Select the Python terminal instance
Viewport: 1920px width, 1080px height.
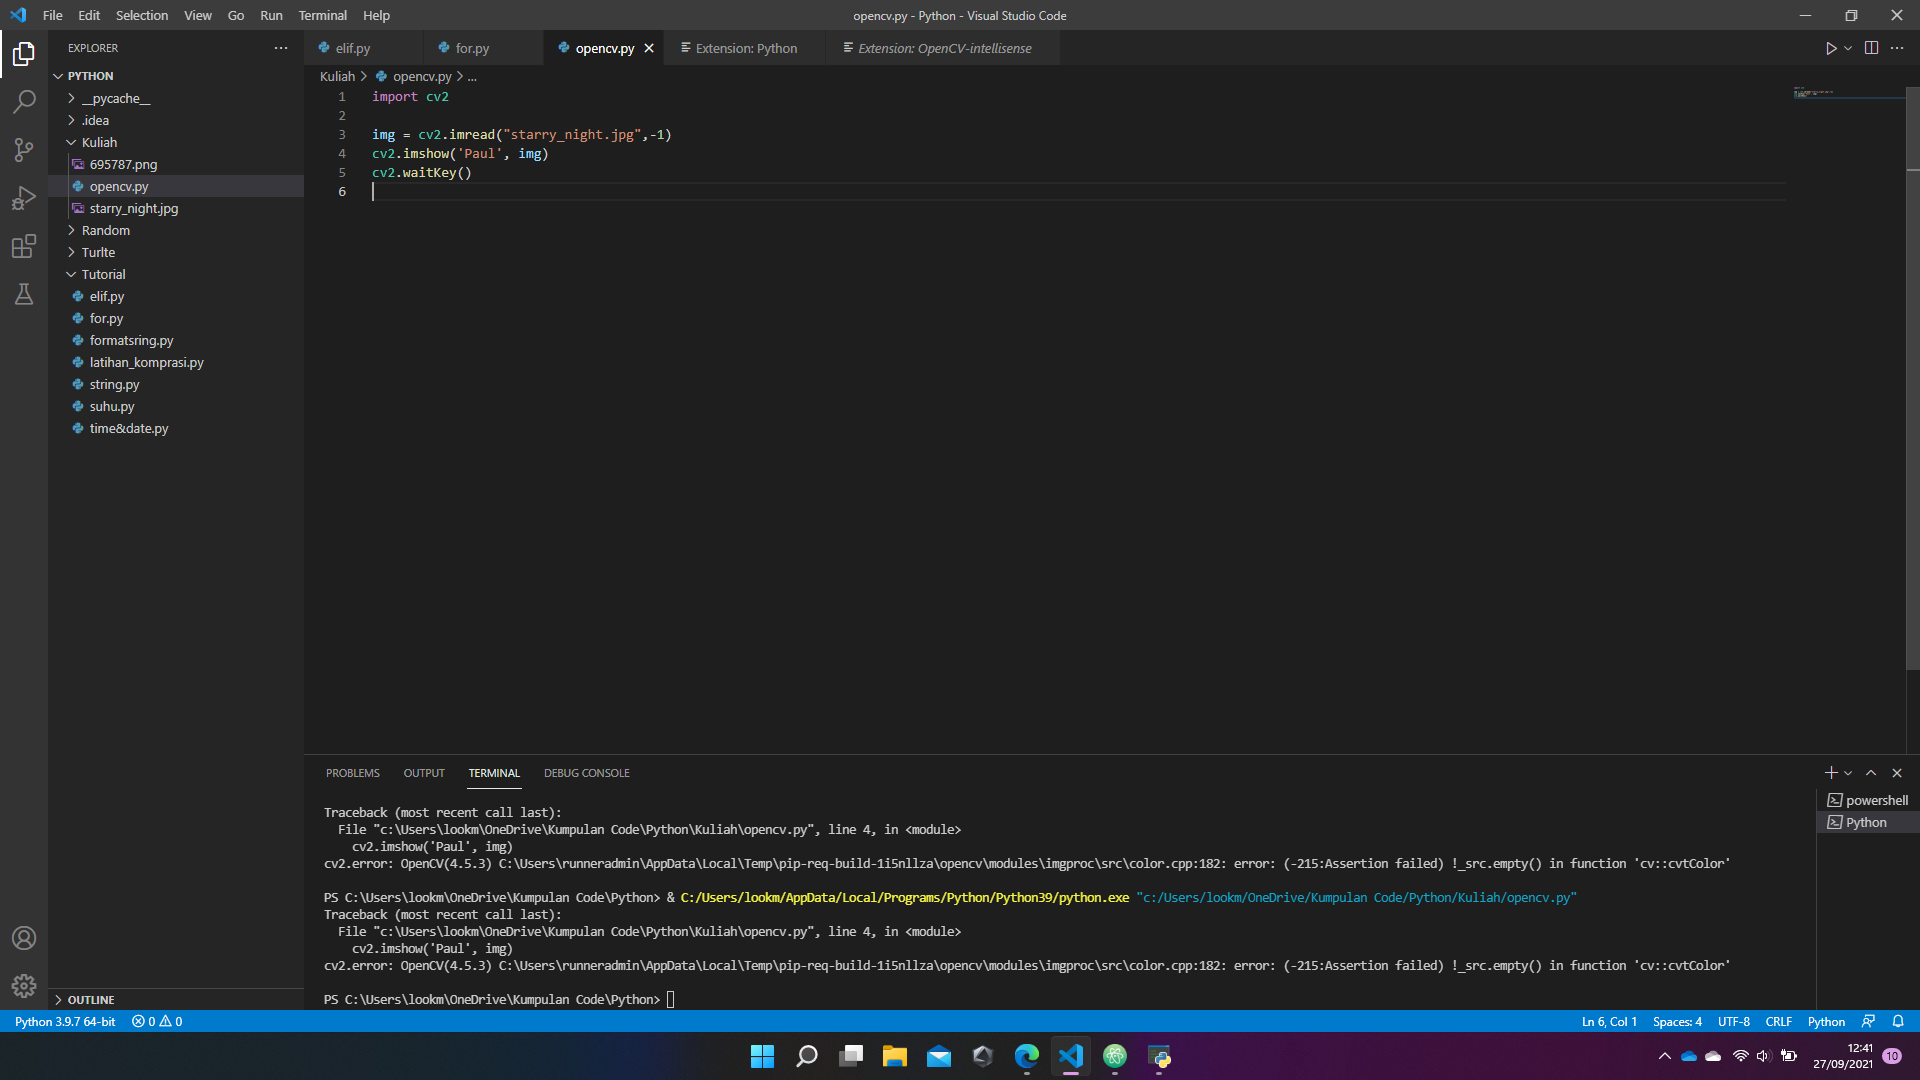(x=1867, y=822)
